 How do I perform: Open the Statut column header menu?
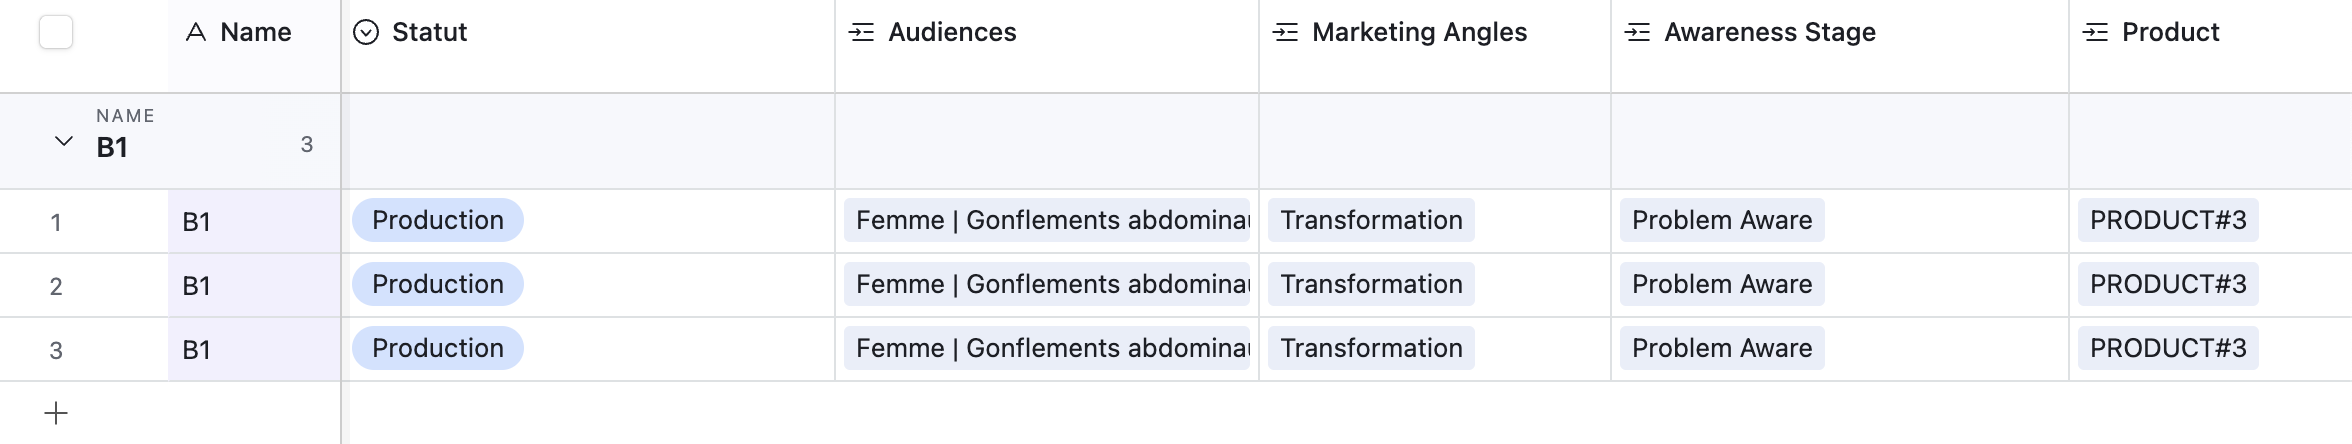pyautogui.click(x=430, y=33)
